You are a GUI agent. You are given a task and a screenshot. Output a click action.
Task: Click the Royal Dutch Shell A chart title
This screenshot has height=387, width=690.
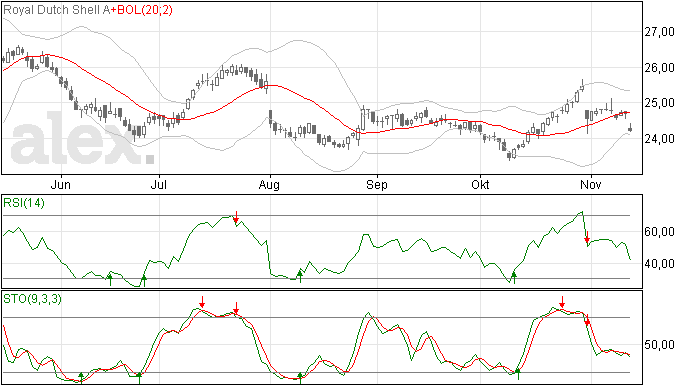pyautogui.click(x=56, y=10)
